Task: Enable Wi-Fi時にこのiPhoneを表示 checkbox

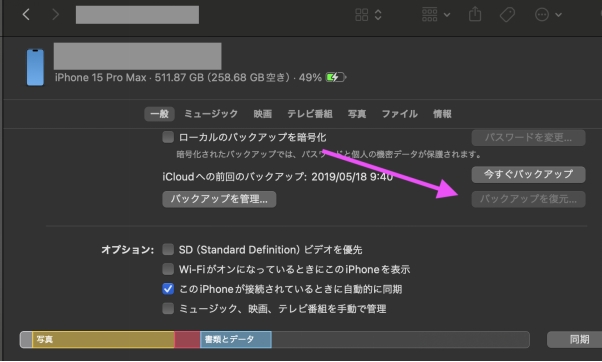Action: [168, 269]
